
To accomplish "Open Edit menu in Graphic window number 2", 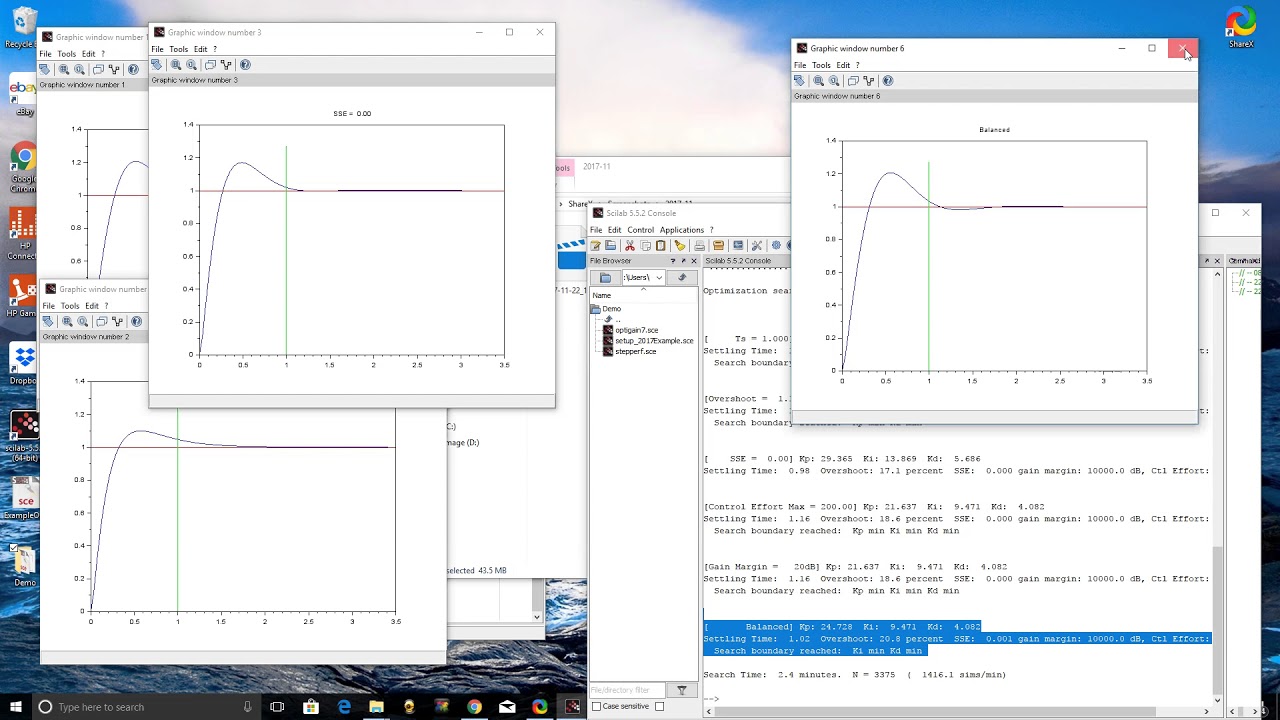I will [x=91, y=306].
